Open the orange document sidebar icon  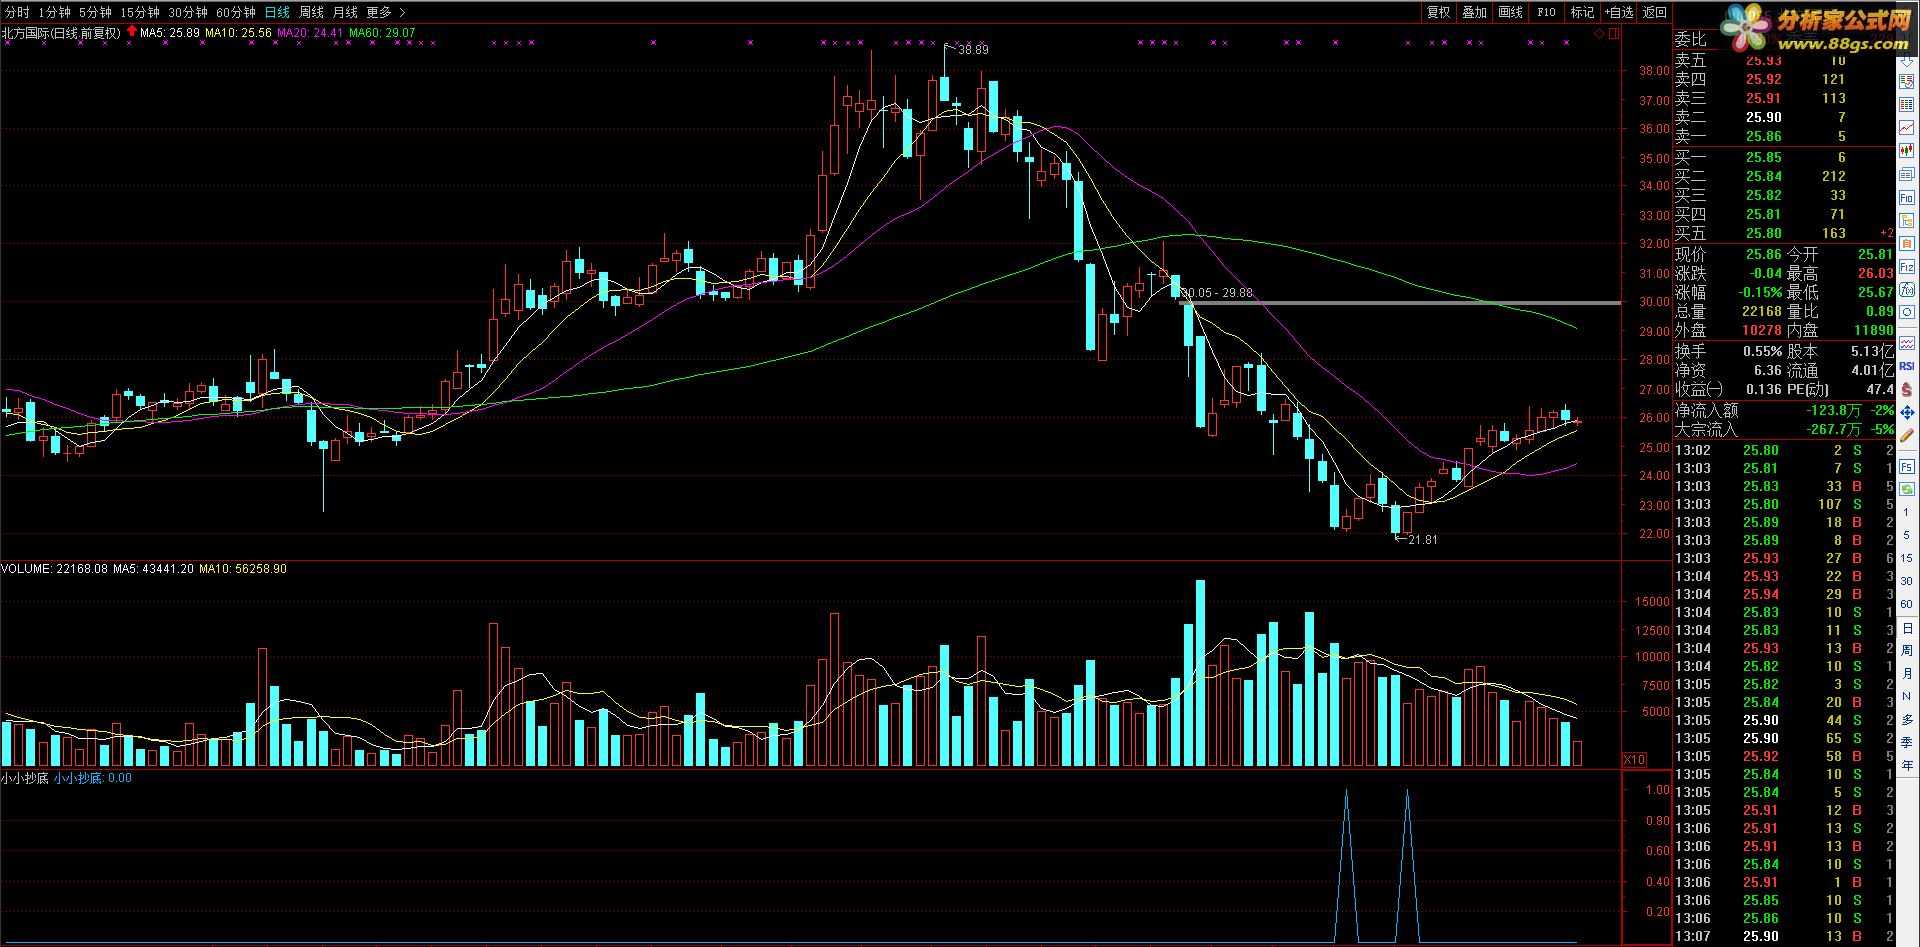(x=1907, y=243)
